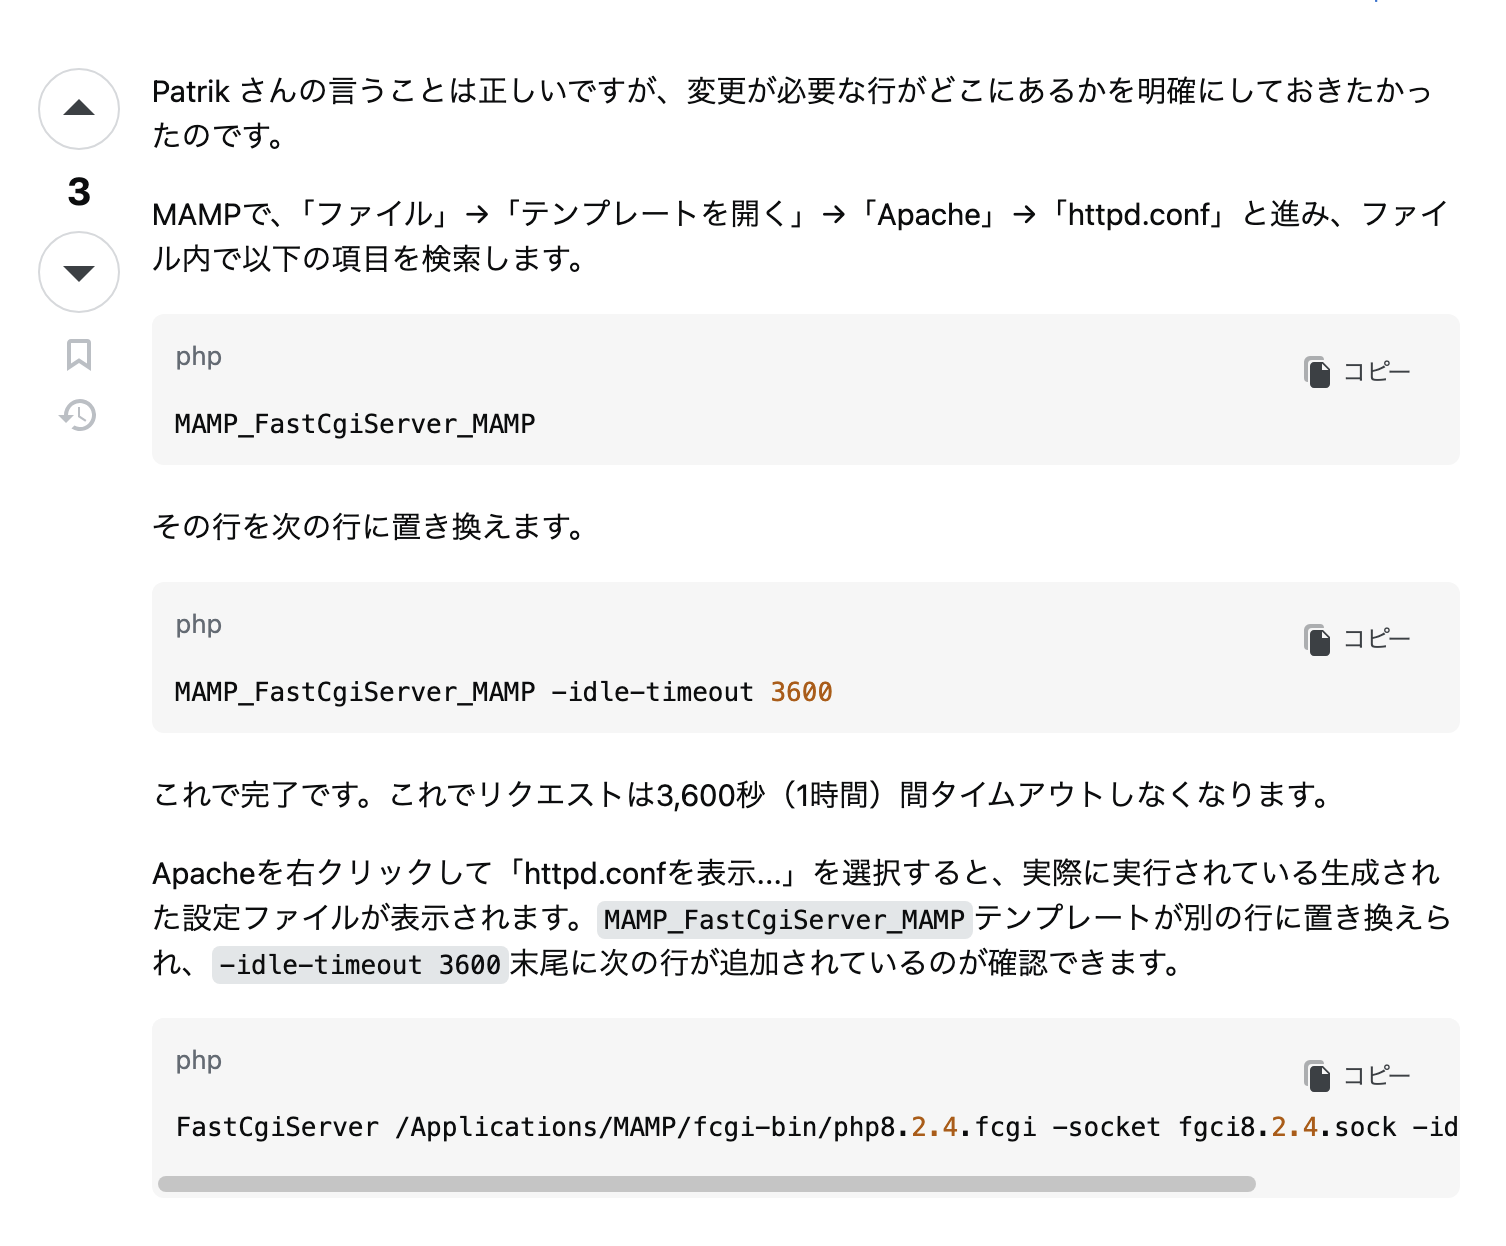Click the inline code MAMP_FastCgiServer_MAMP in the paragraph

pos(784,919)
